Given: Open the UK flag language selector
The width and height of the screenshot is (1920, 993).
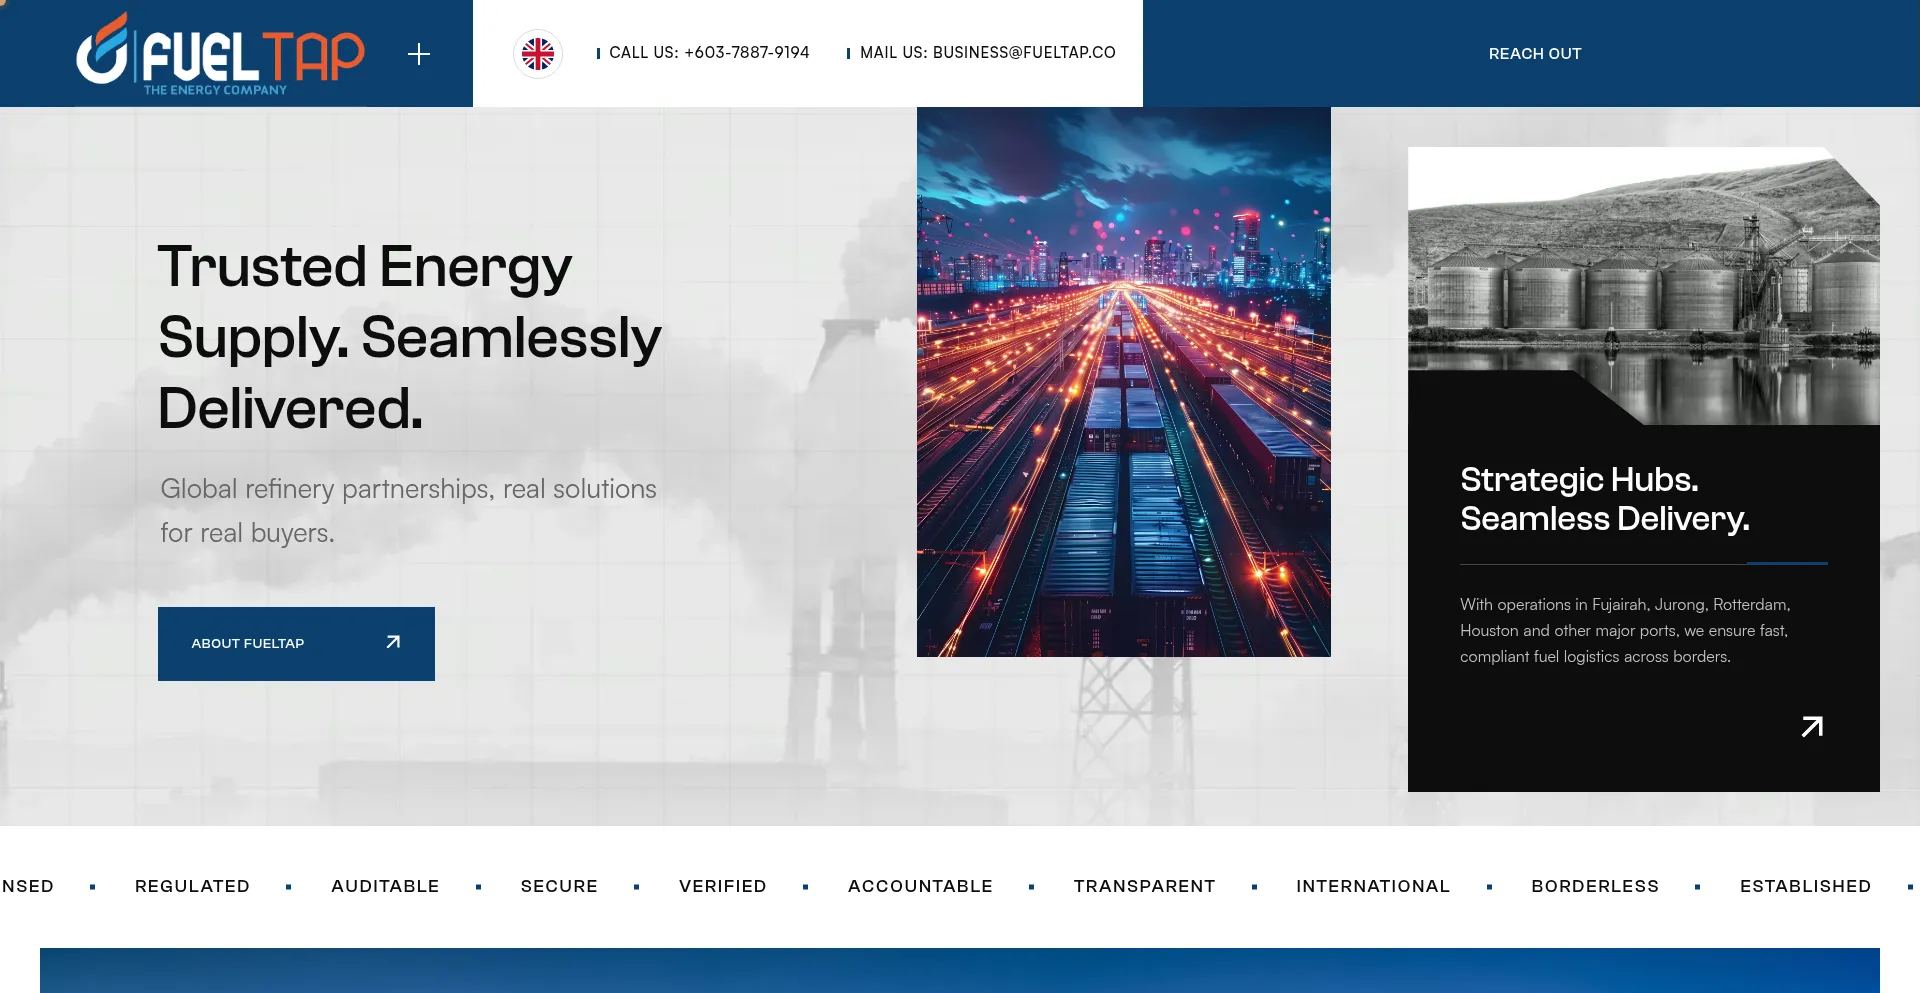Looking at the screenshot, I should (538, 54).
